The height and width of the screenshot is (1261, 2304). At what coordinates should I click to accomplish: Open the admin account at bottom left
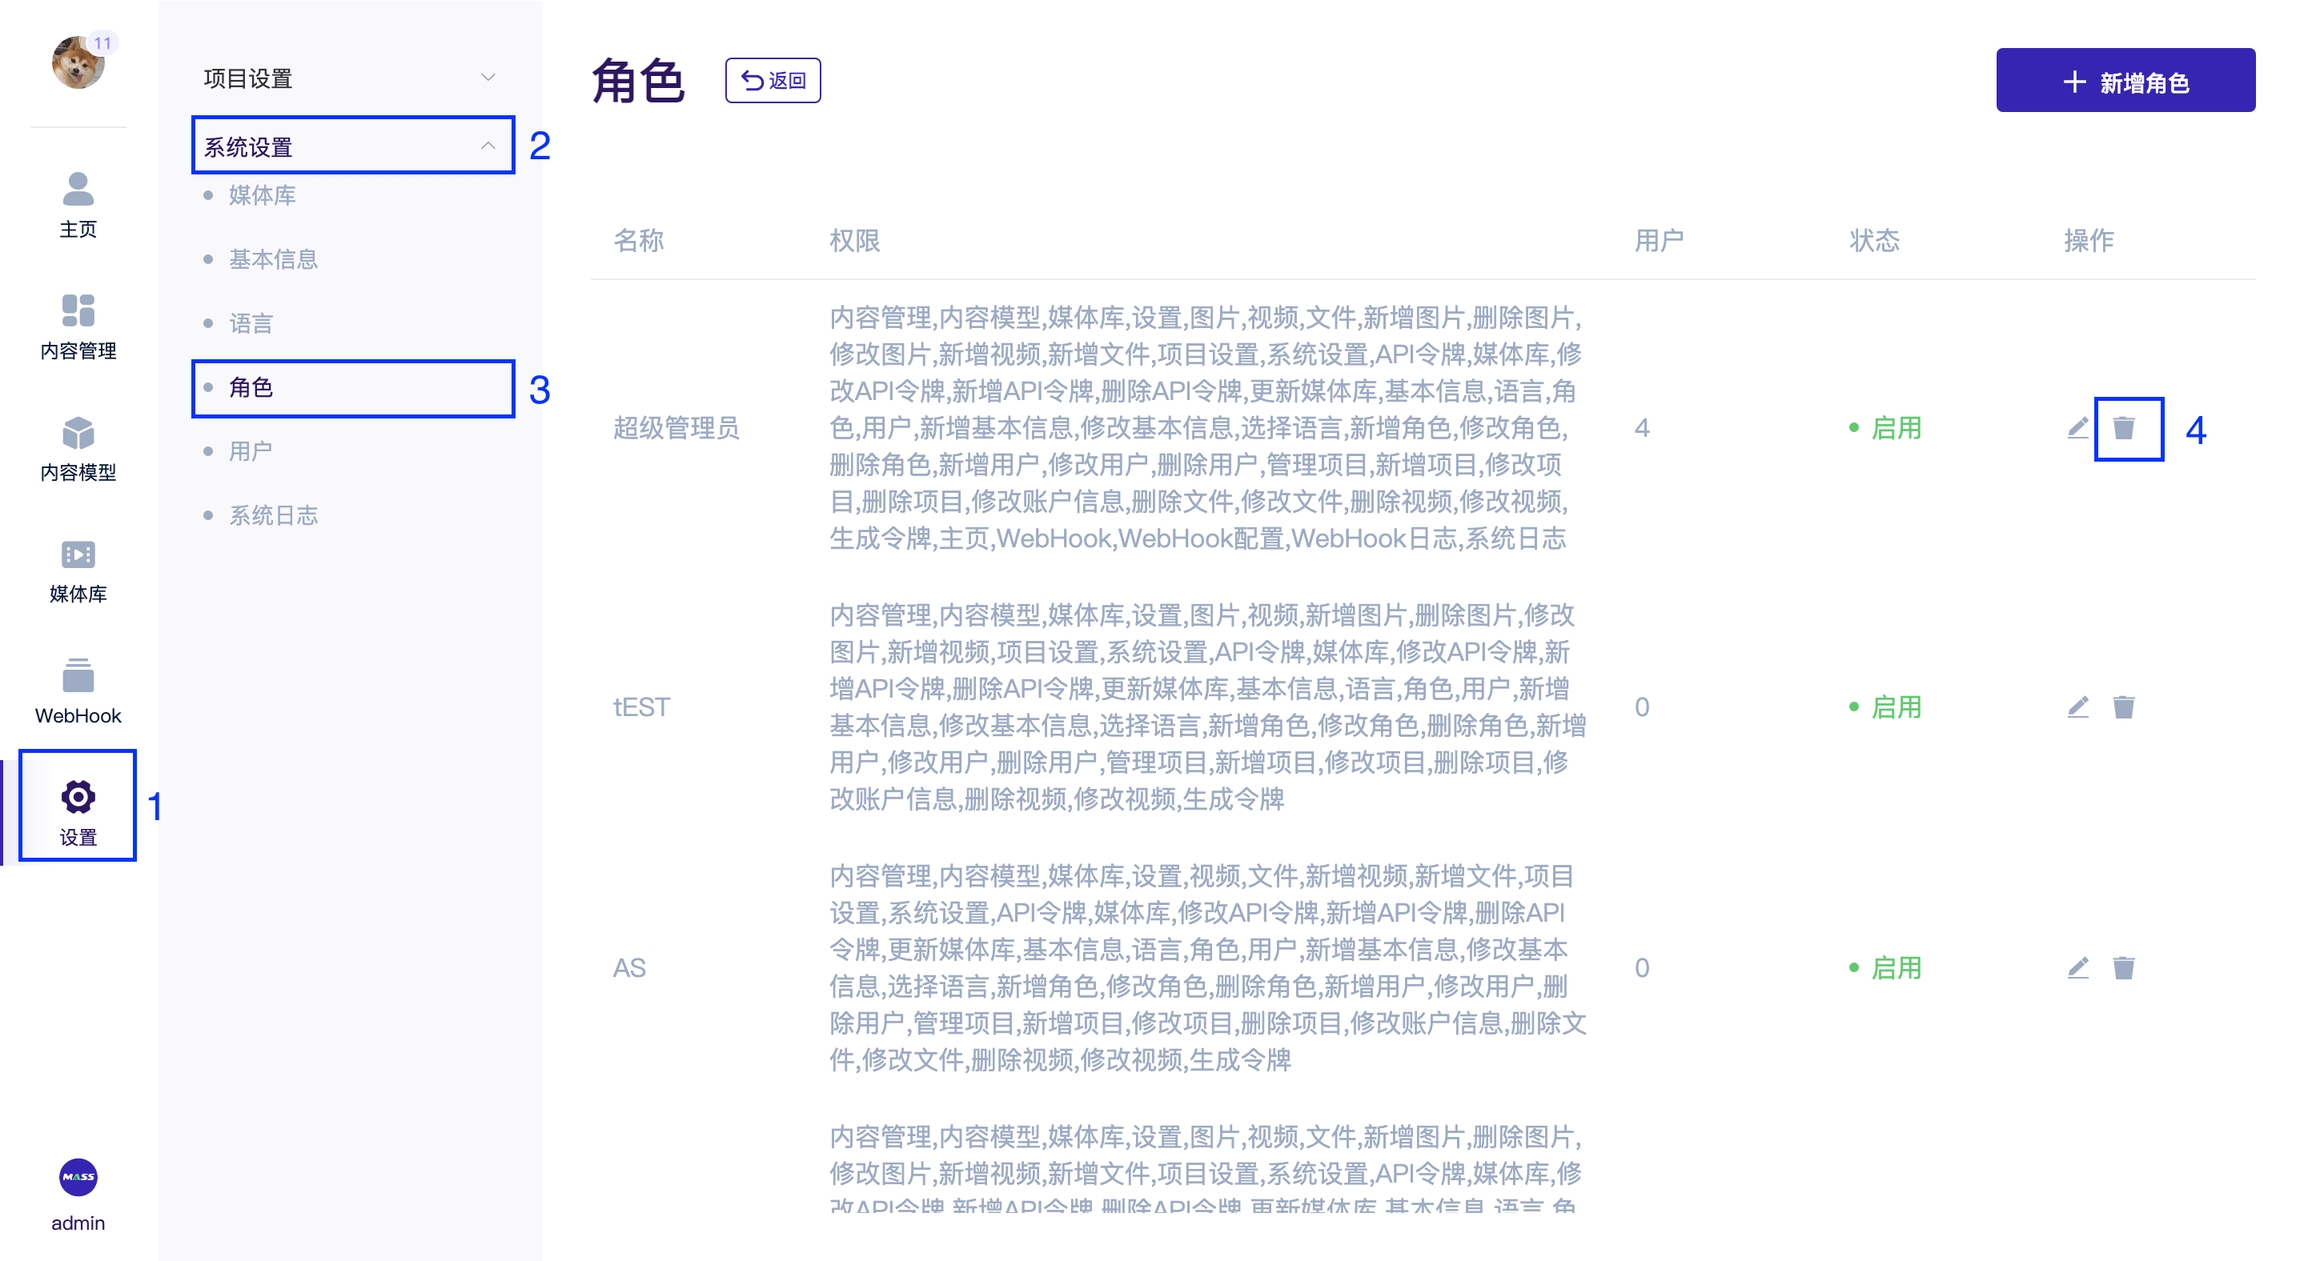pyautogui.click(x=78, y=1194)
